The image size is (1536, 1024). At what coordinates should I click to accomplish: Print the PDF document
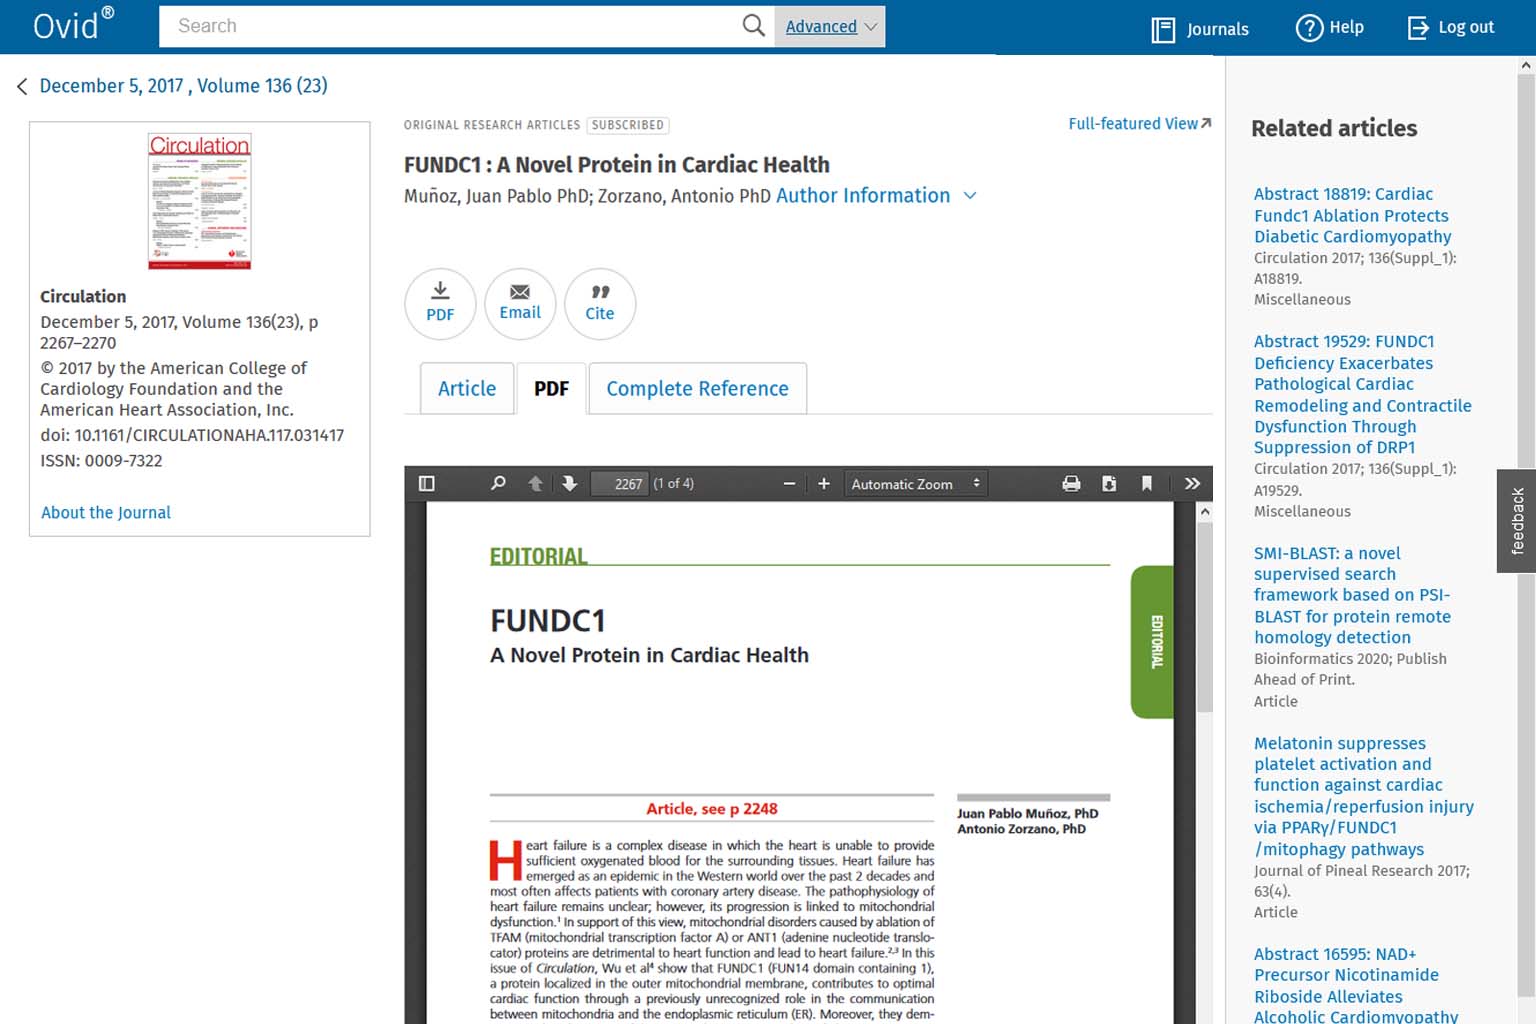pyautogui.click(x=1071, y=484)
